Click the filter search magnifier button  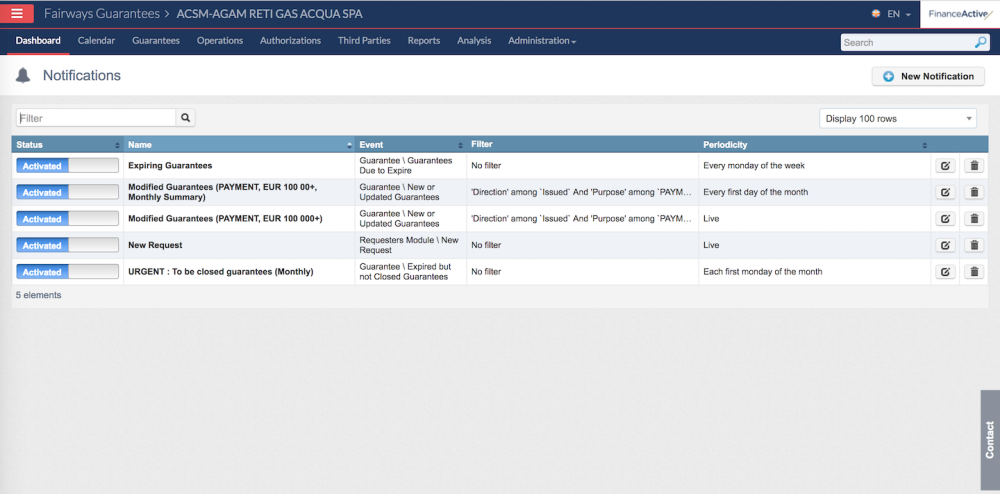click(186, 118)
